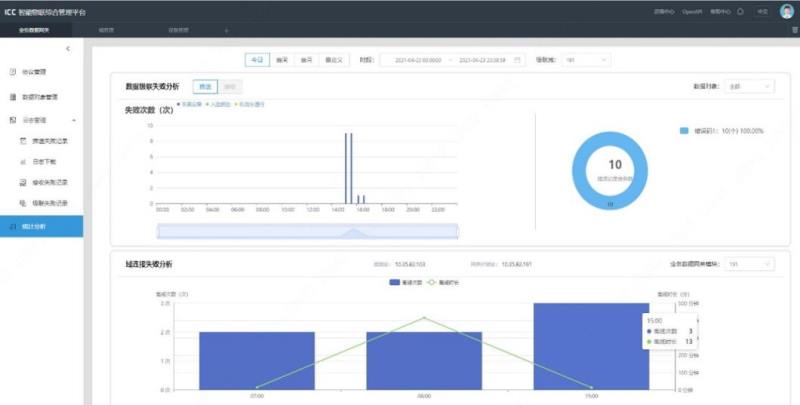Open the third sidebar sub-item about receive failures
The image size is (800, 405).
41,182
